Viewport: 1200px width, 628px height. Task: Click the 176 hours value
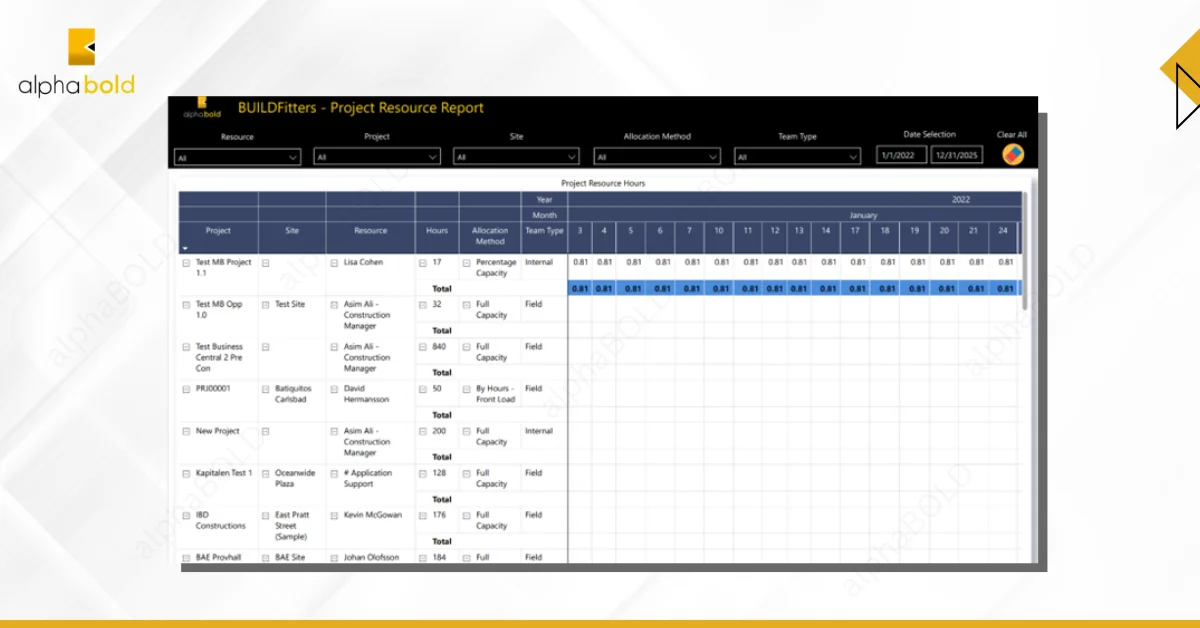(438, 515)
